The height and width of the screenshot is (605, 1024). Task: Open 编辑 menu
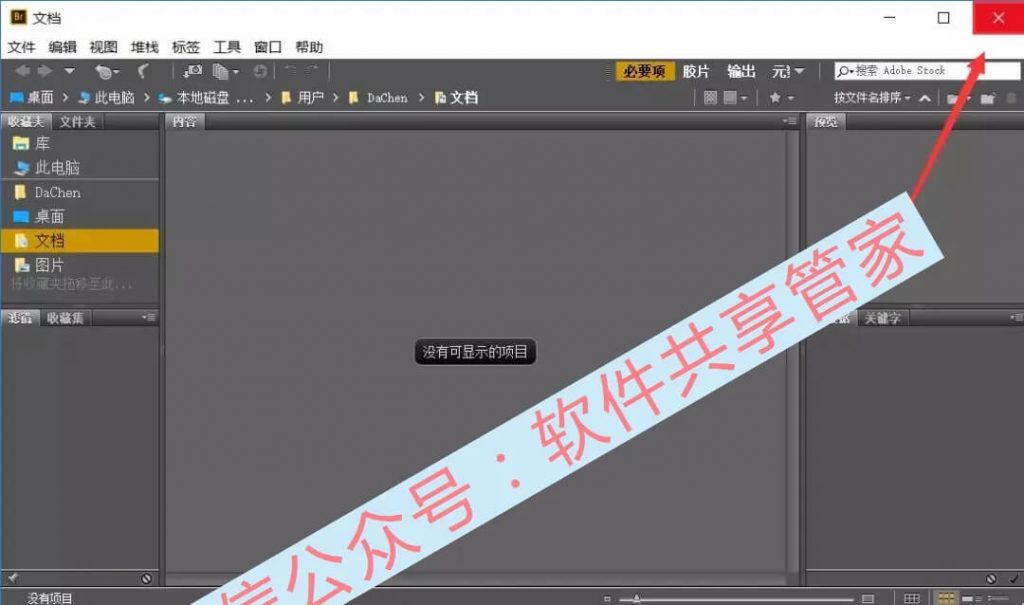click(62, 47)
